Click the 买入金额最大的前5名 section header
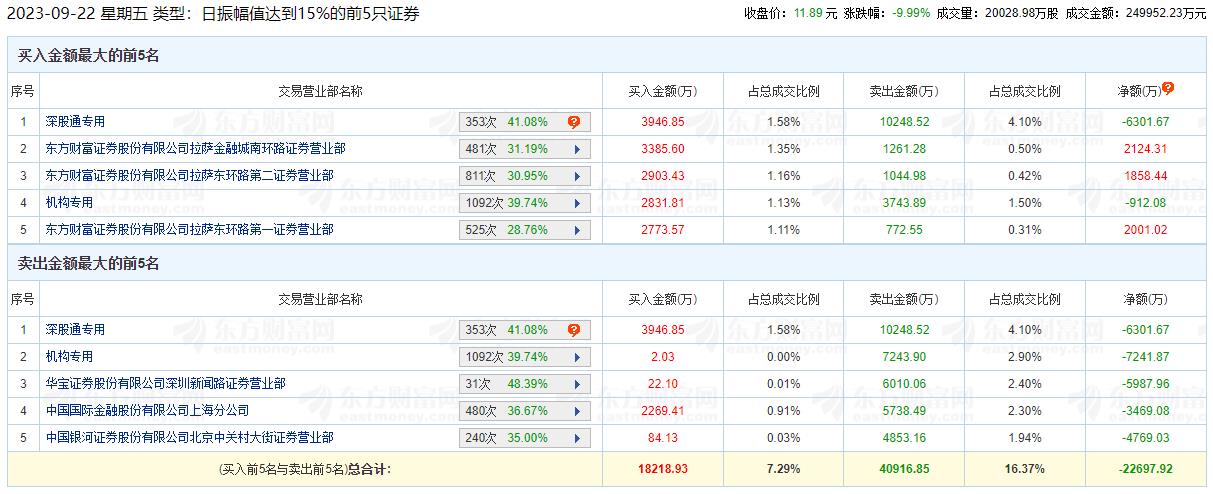This screenshot has width=1213, height=494. [89, 56]
